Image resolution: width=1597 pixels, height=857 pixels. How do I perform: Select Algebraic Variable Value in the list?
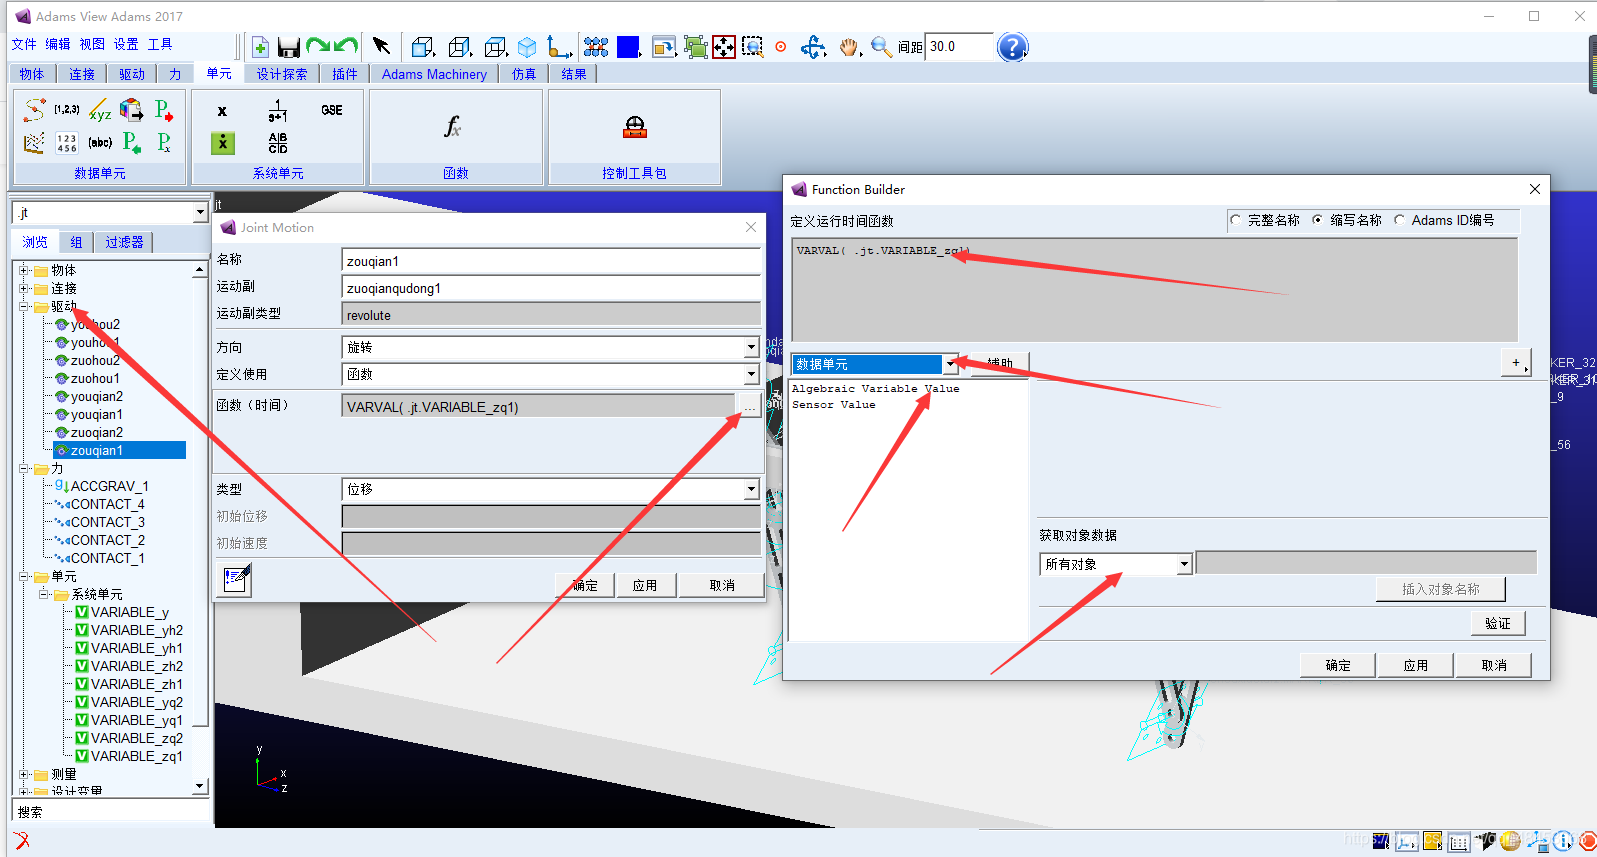(x=875, y=389)
